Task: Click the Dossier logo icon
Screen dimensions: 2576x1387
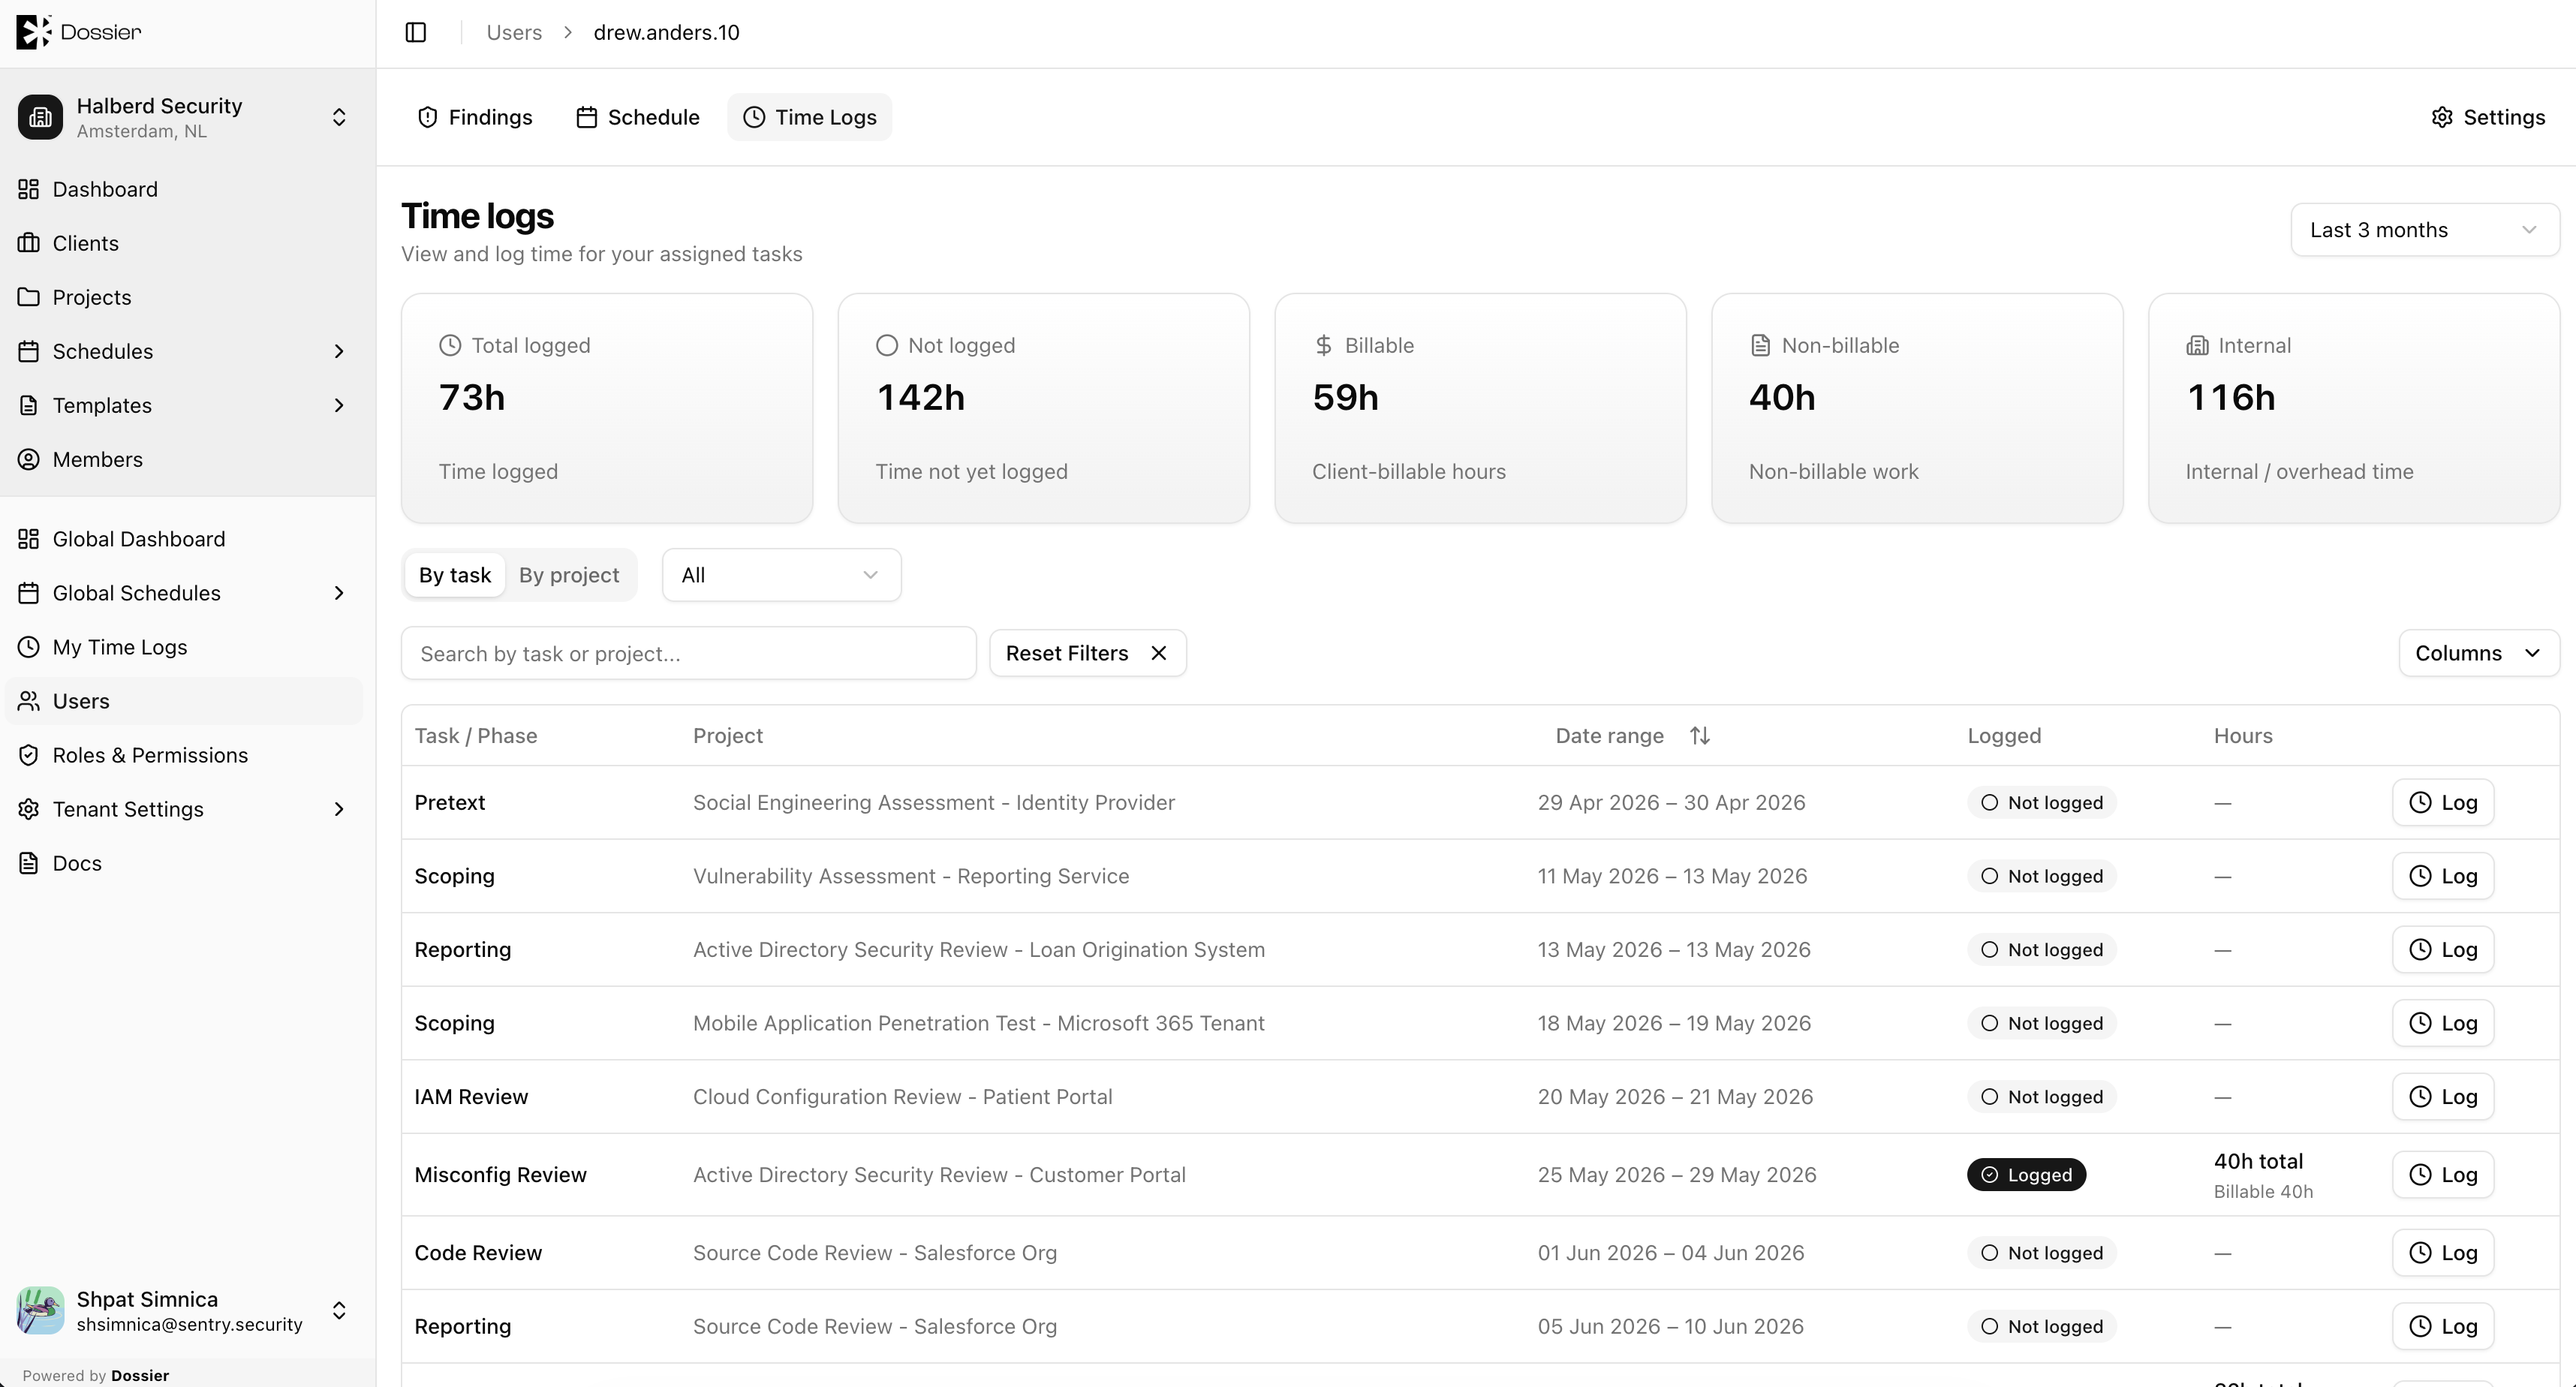Action: 33,32
